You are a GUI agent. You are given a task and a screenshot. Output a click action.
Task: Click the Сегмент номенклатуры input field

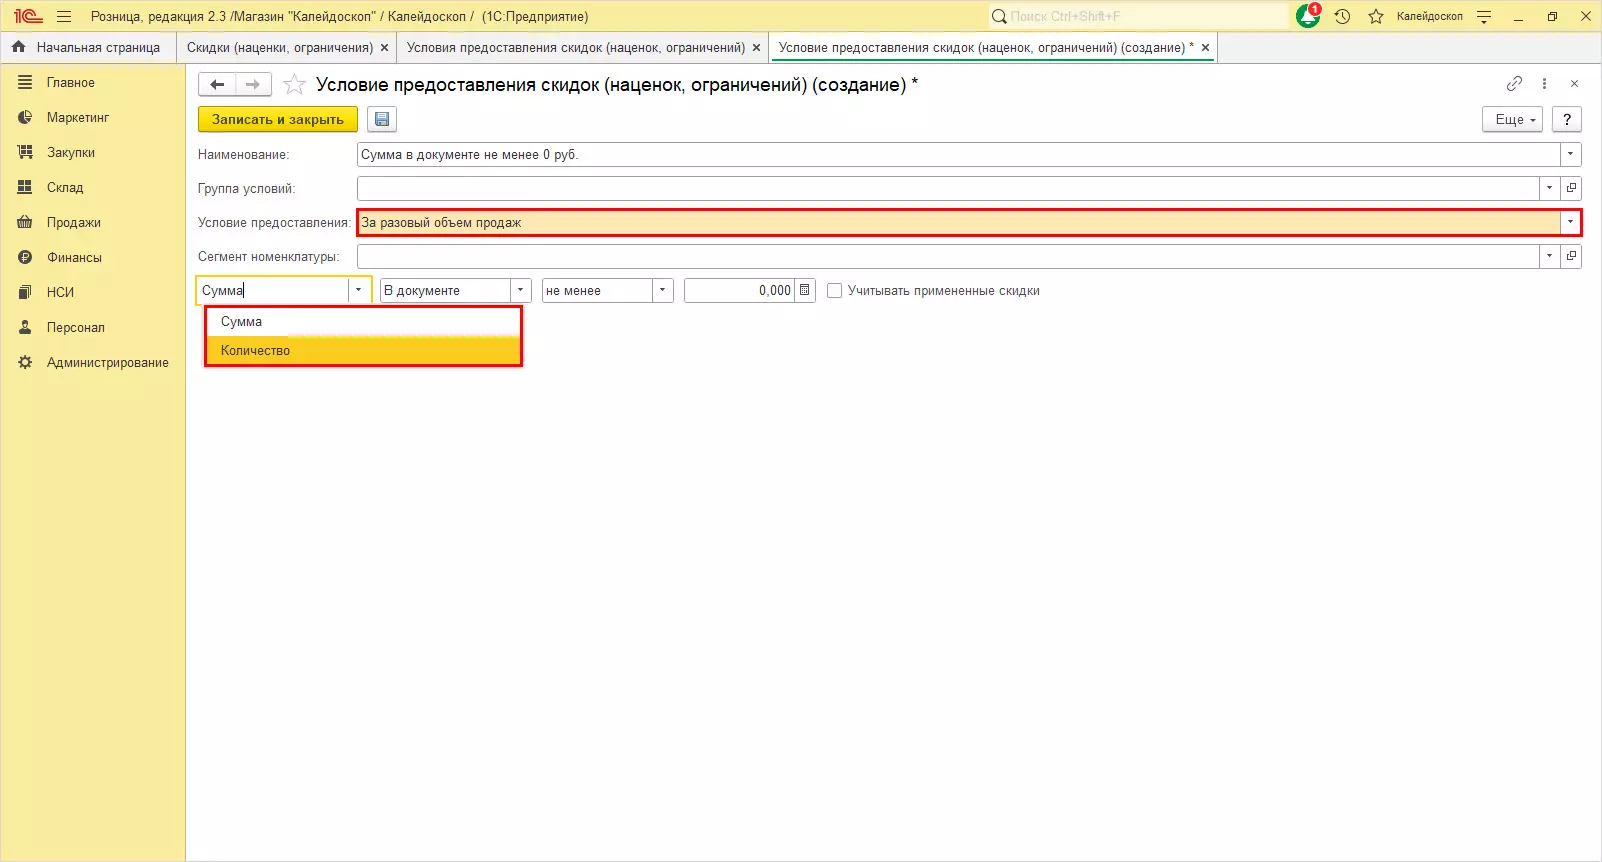(948, 256)
